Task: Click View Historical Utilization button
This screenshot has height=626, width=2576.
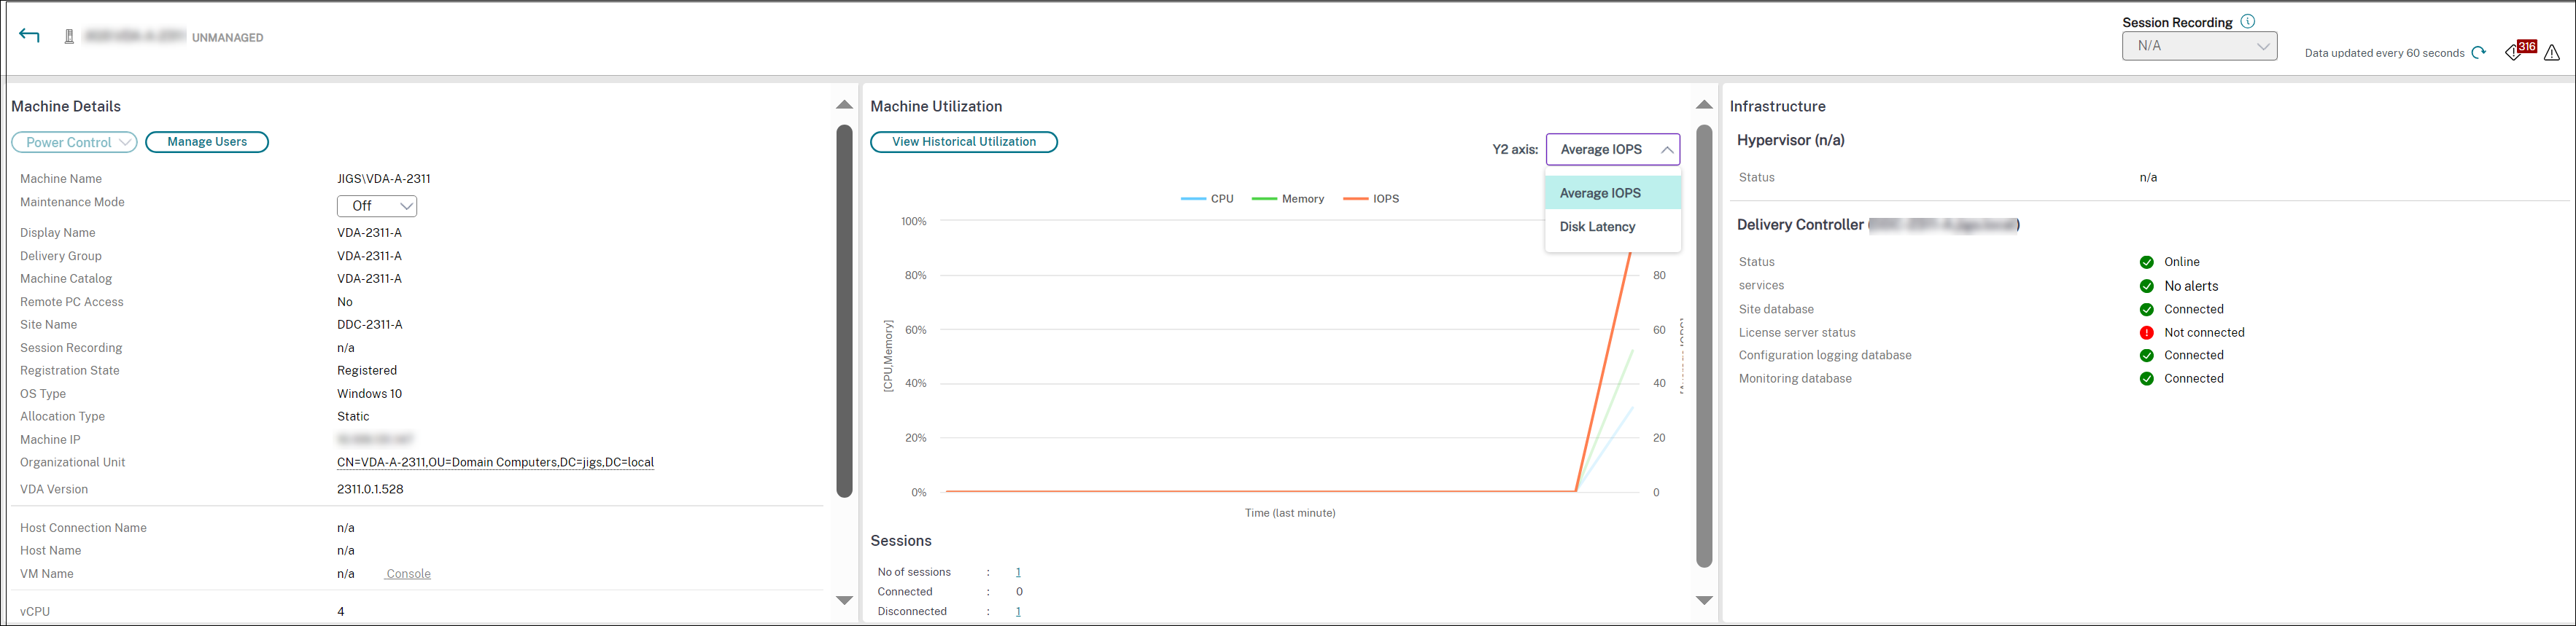Action: click(963, 142)
